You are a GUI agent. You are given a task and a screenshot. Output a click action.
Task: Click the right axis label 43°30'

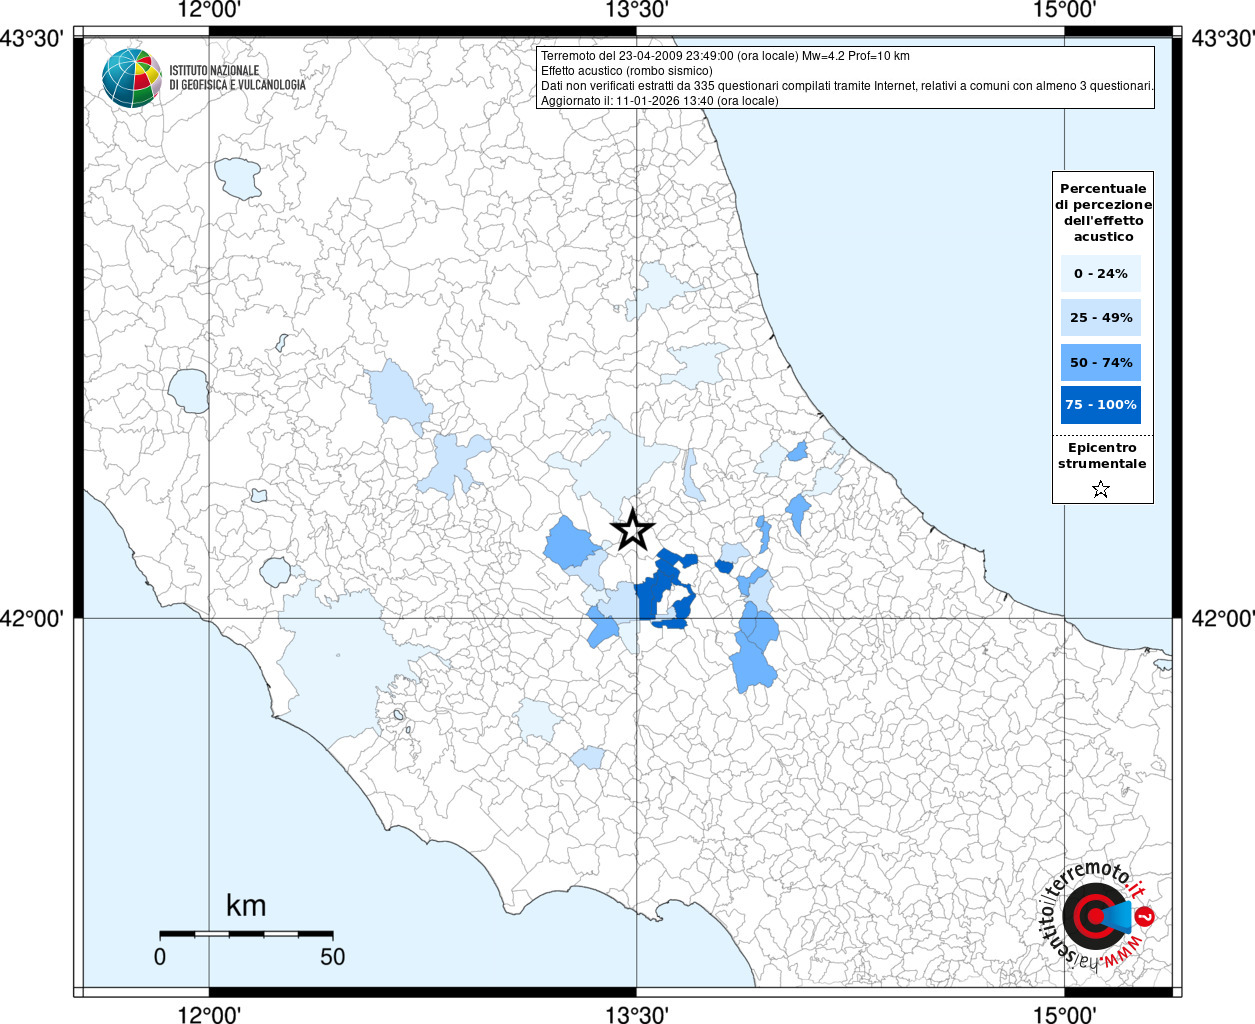coord(1222,39)
